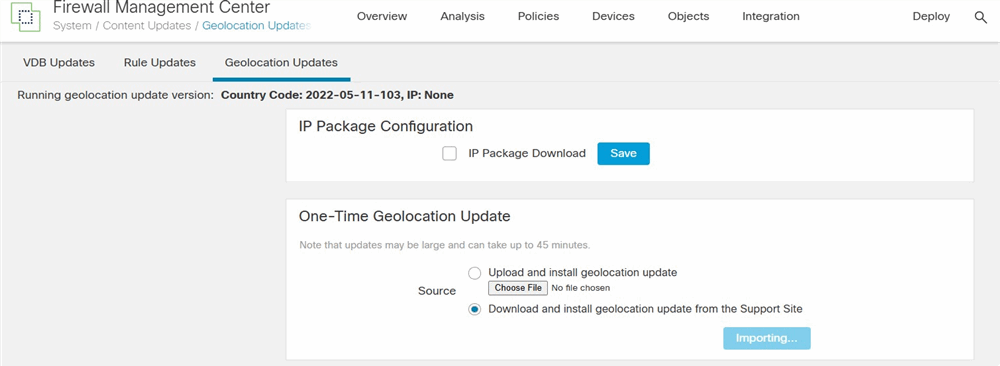This screenshot has width=1000, height=366.
Task: Select Download from the Support Site radio
Action: tap(474, 309)
